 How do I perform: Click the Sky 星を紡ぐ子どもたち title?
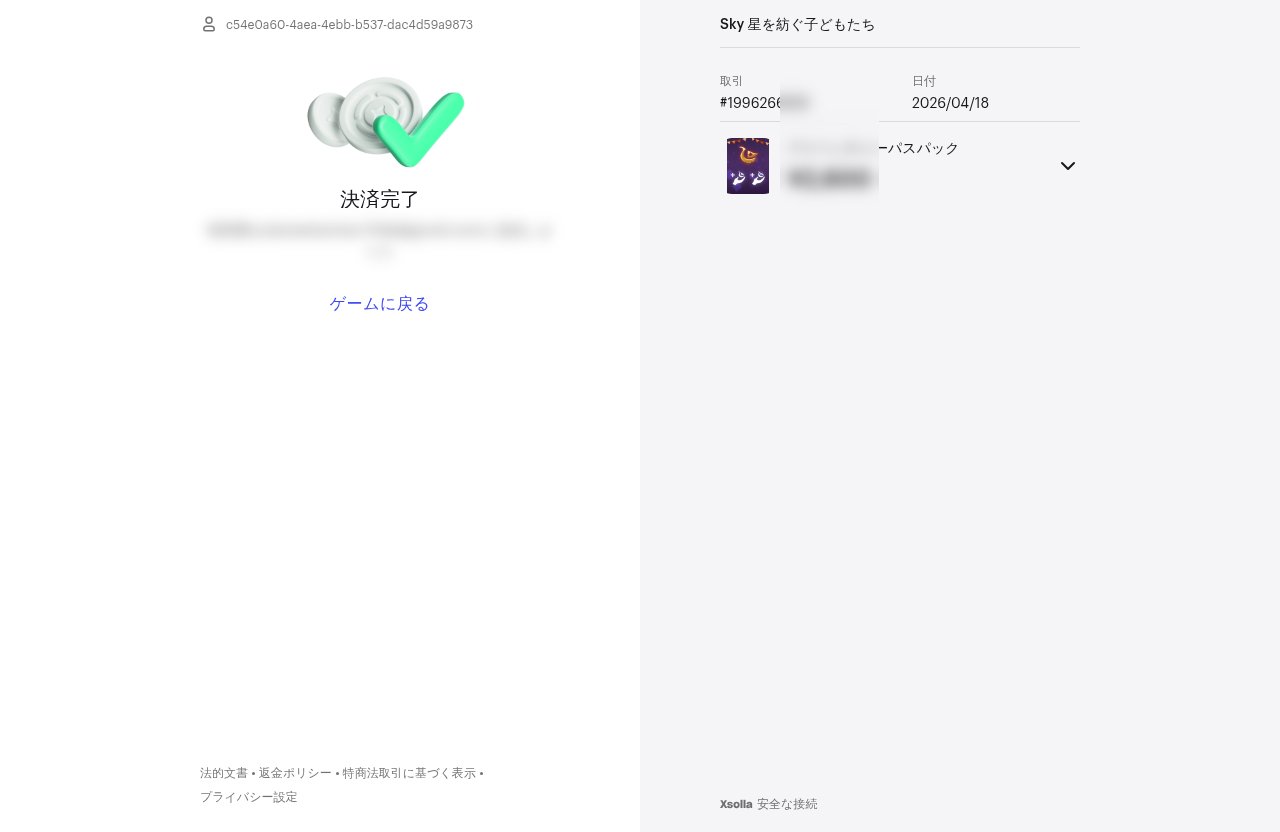(x=798, y=24)
